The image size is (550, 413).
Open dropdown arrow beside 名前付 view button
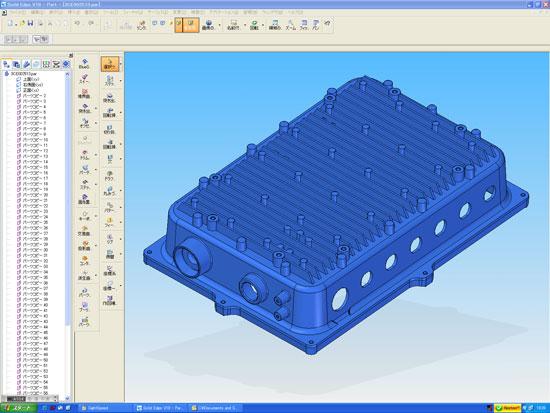[x=245, y=25]
